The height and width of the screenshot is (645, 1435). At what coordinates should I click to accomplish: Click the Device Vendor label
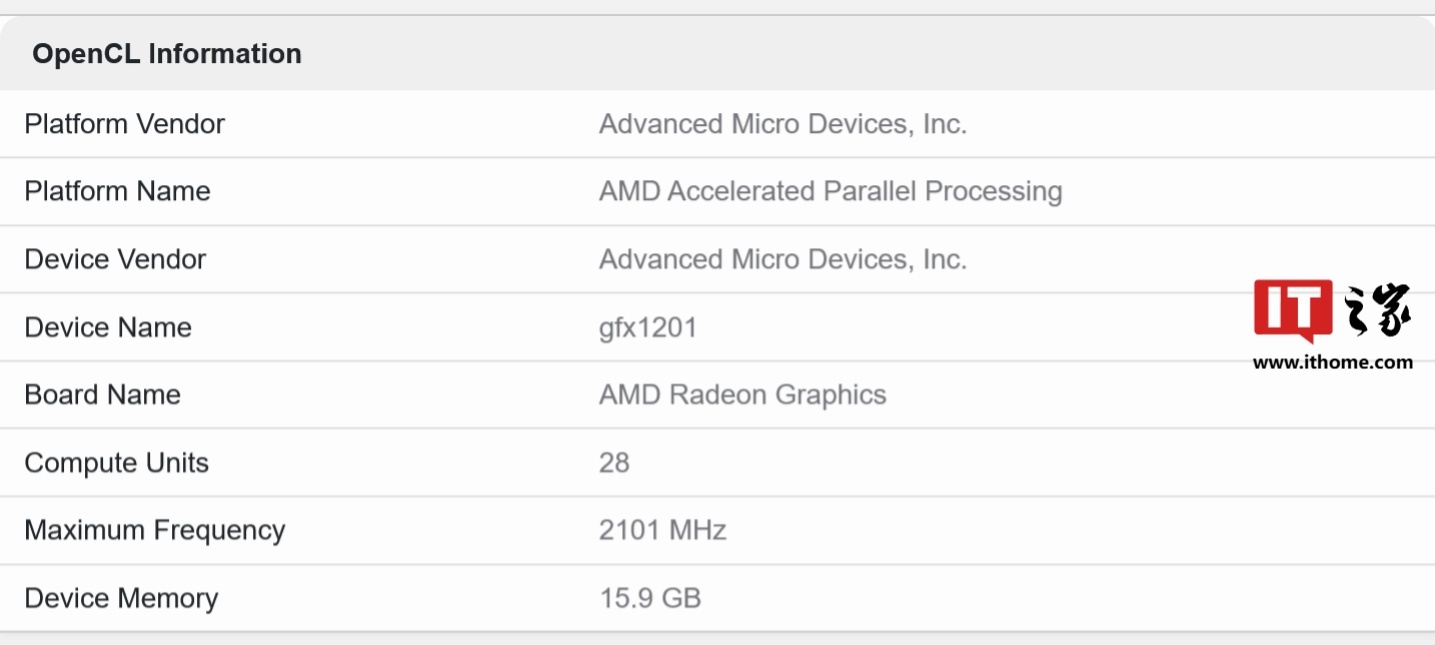[115, 259]
